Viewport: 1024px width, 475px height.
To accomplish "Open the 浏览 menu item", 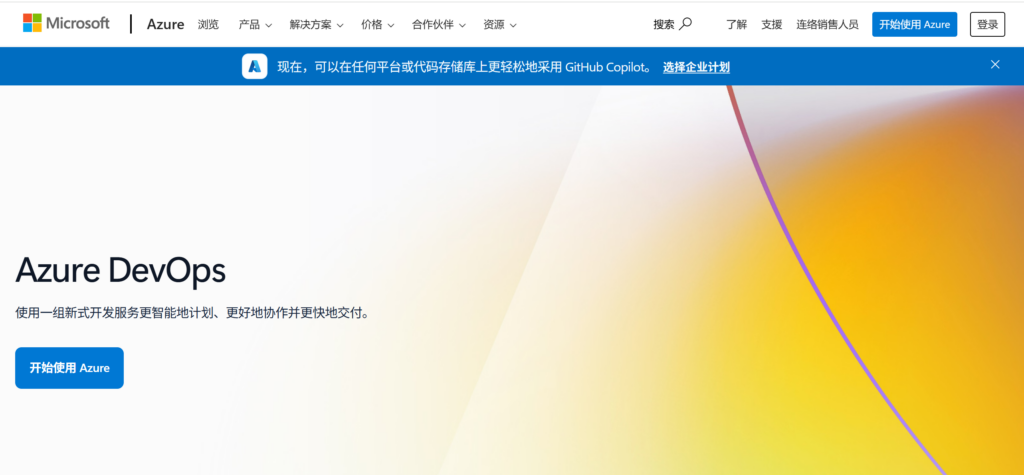I will tap(208, 25).
